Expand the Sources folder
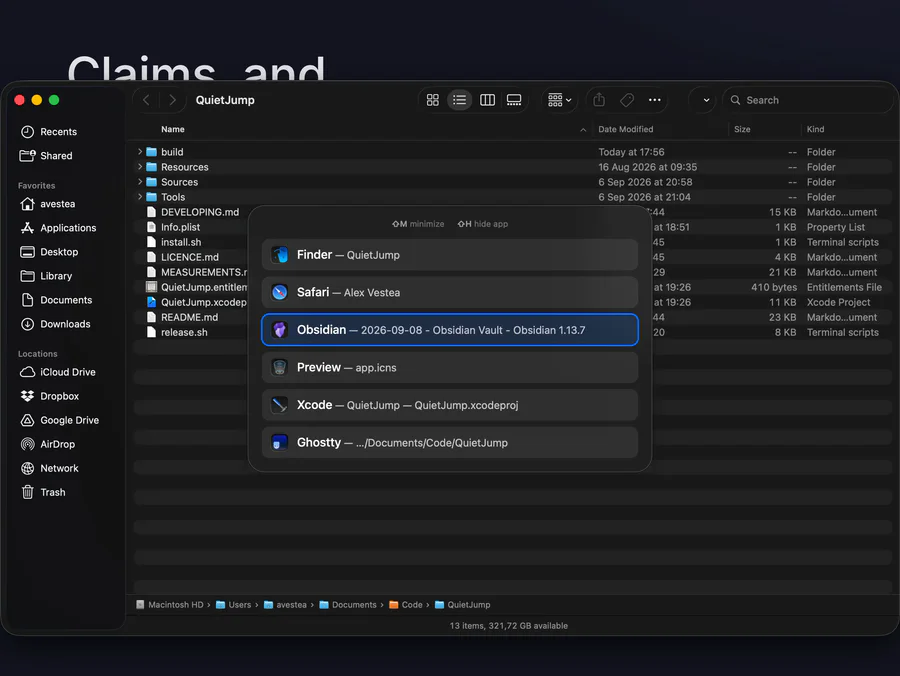 coord(139,182)
